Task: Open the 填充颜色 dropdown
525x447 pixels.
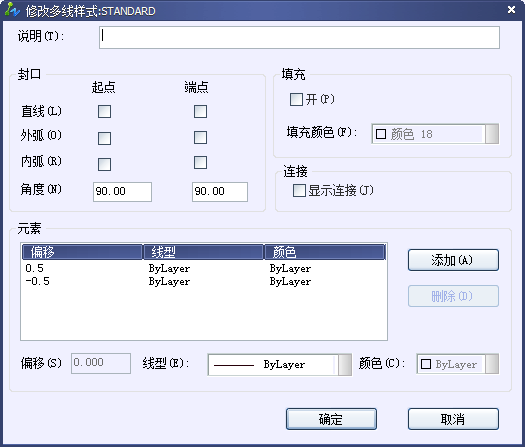Action: [x=492, y=134]
